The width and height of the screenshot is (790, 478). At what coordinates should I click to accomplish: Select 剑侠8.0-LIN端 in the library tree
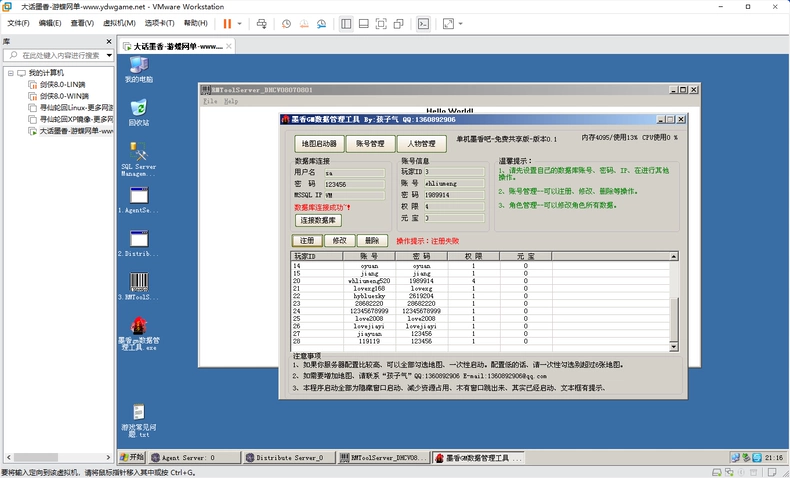(62, 85)
